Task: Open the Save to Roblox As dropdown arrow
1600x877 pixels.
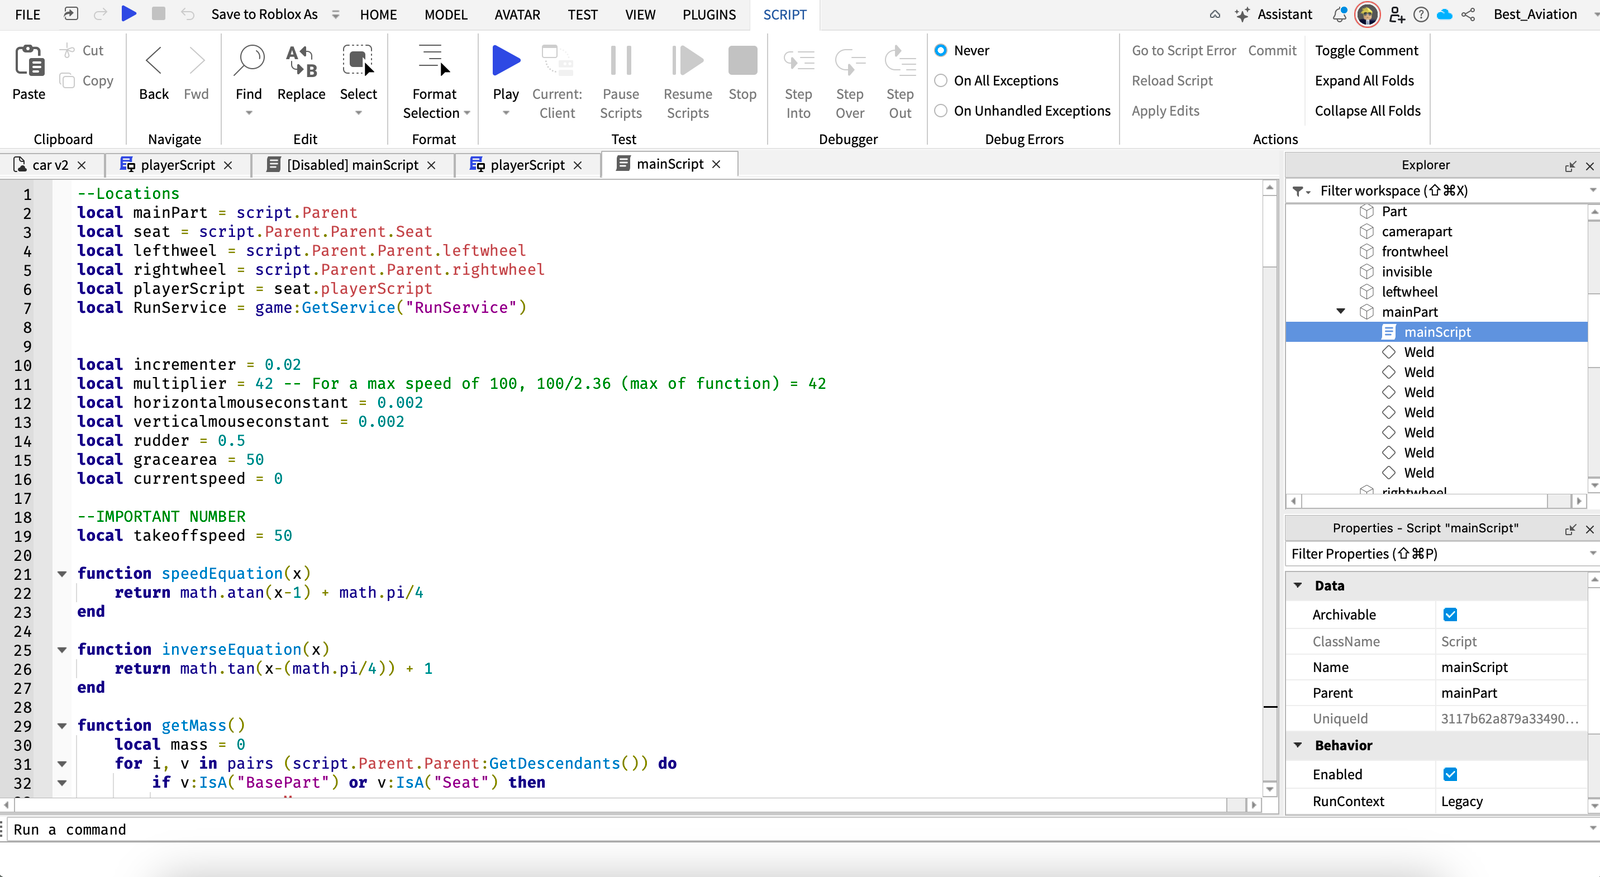Action: tap(336, 15)
